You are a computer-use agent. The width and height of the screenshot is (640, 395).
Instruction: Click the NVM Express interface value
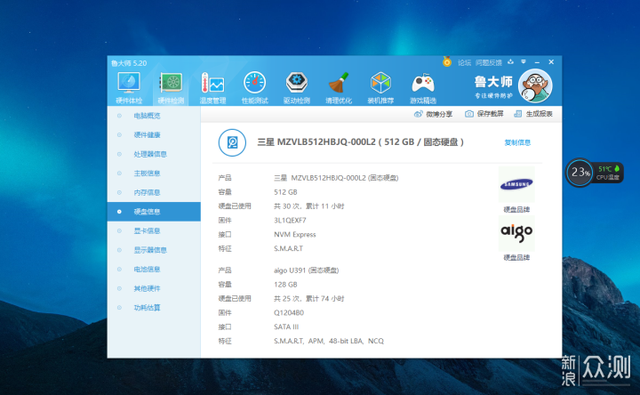(295, 234)
